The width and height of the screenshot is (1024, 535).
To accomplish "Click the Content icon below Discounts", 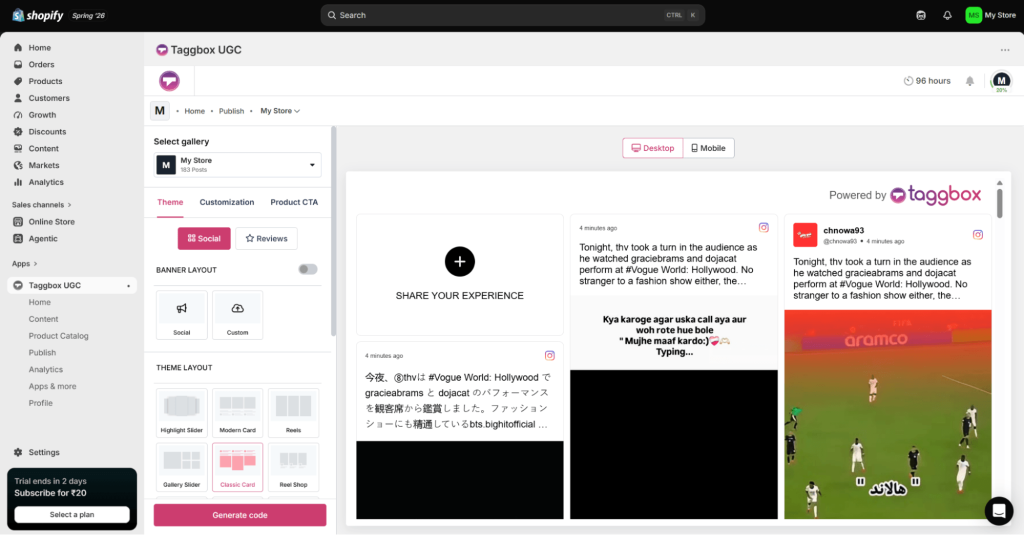I will coord(18,148).
